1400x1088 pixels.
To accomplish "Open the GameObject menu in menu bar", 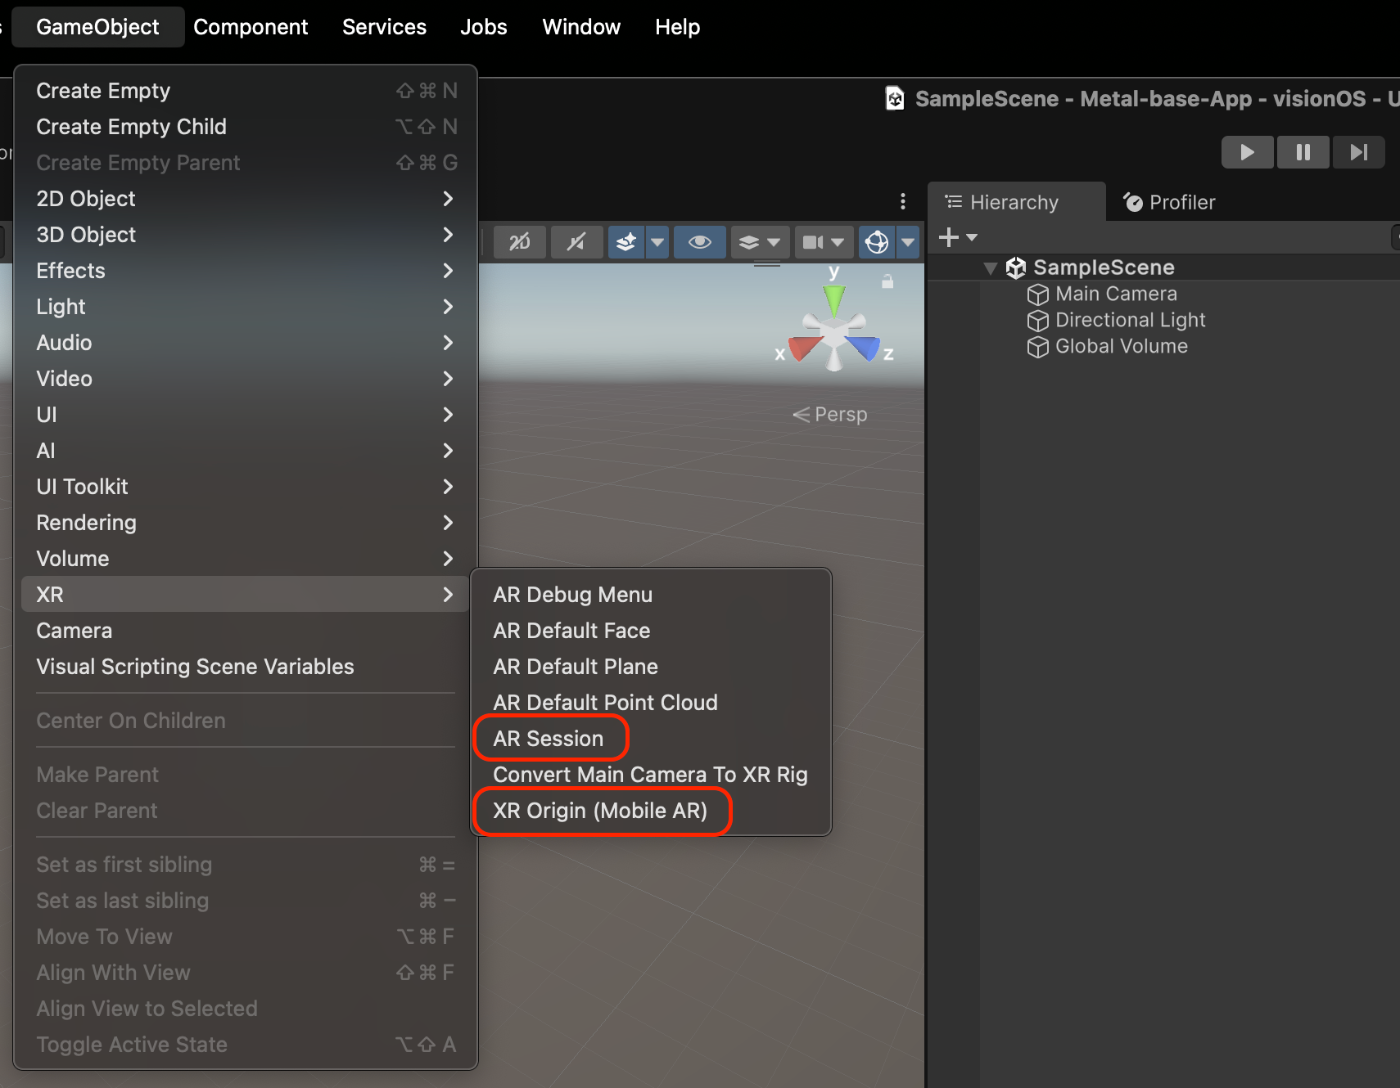I will (98, 27).
